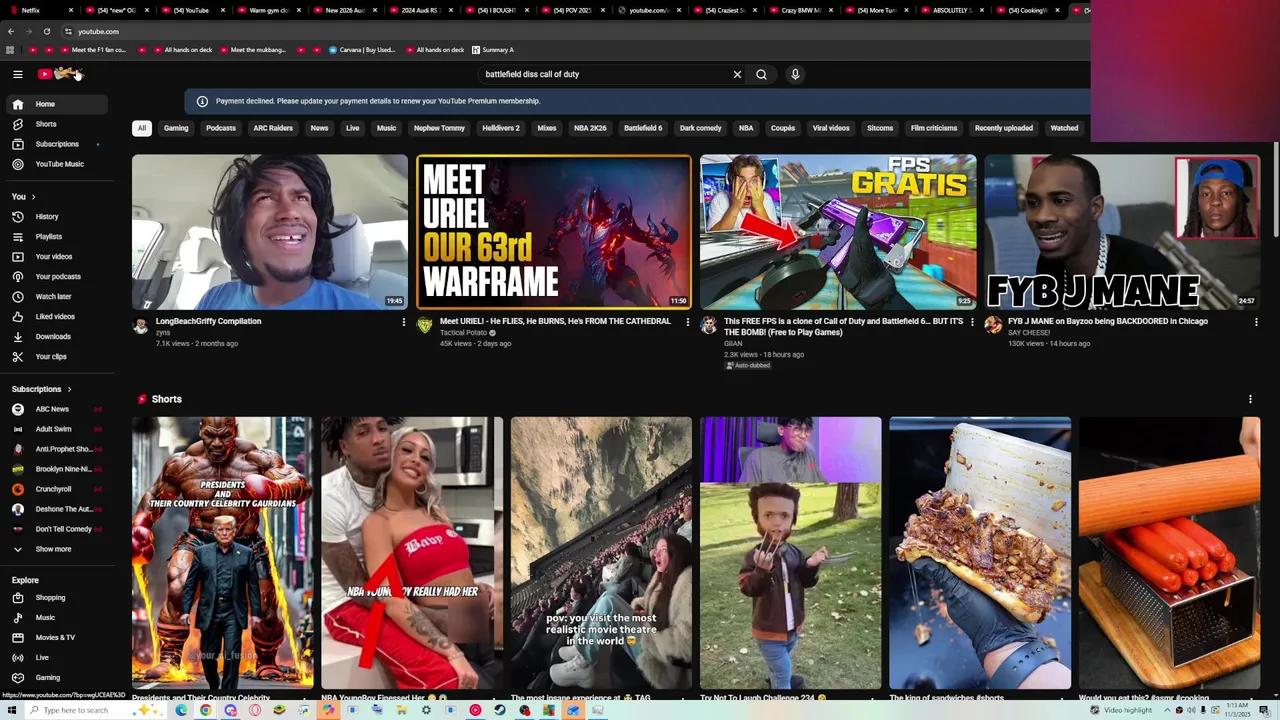Open the ABC News subscription channel
This screenshot has height=720, width=1280.
[57, 409]
